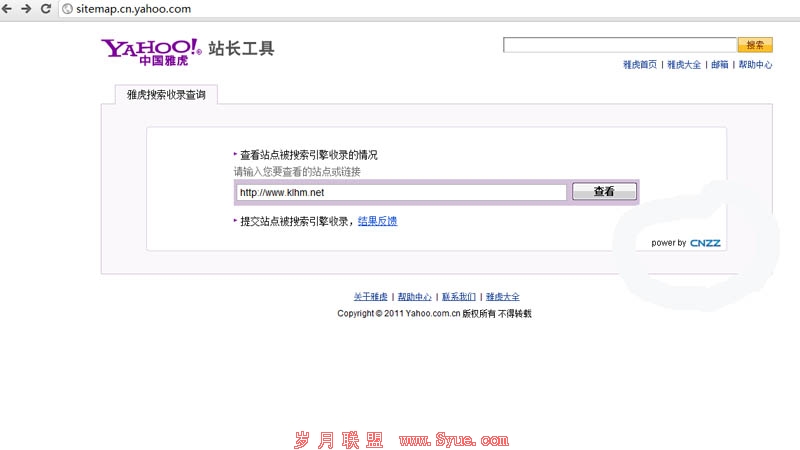Reload the page with the refresh icon
Image resolution: width=800 pixels, height=450 pixels.
(46, 8)
